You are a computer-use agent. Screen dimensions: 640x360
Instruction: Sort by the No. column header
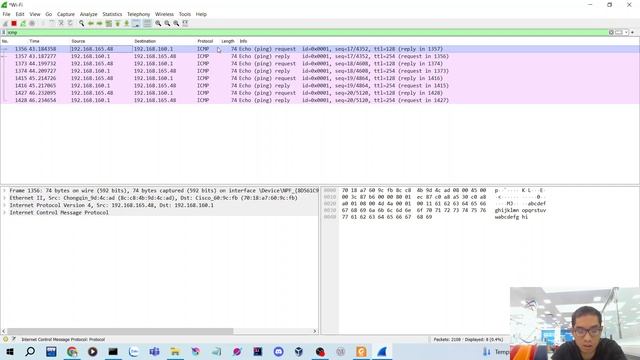[x=5, y=41]
